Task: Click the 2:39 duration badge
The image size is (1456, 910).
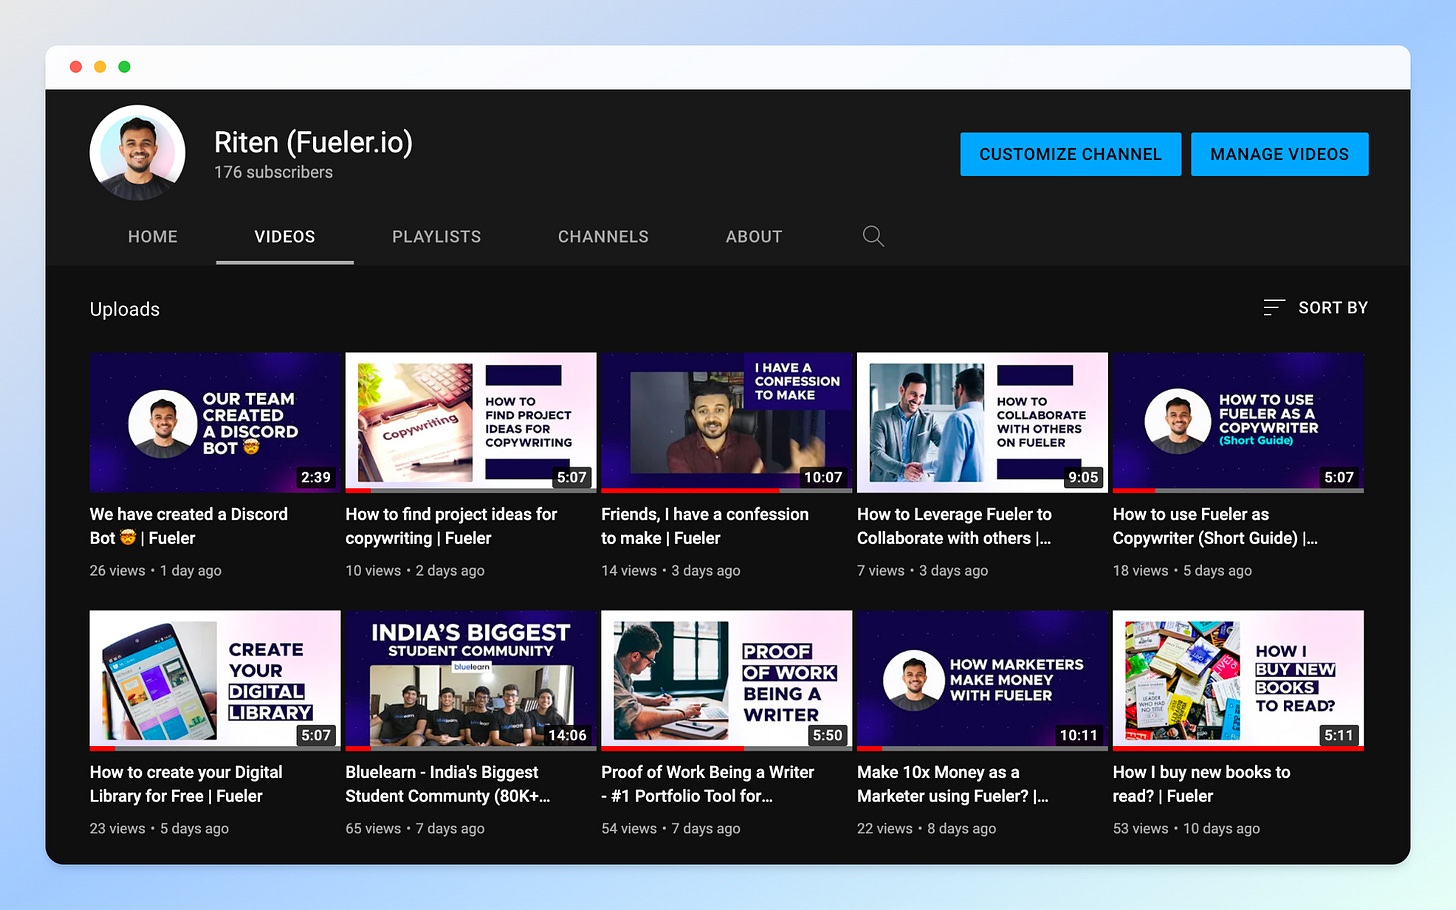Action: (316, 477)
